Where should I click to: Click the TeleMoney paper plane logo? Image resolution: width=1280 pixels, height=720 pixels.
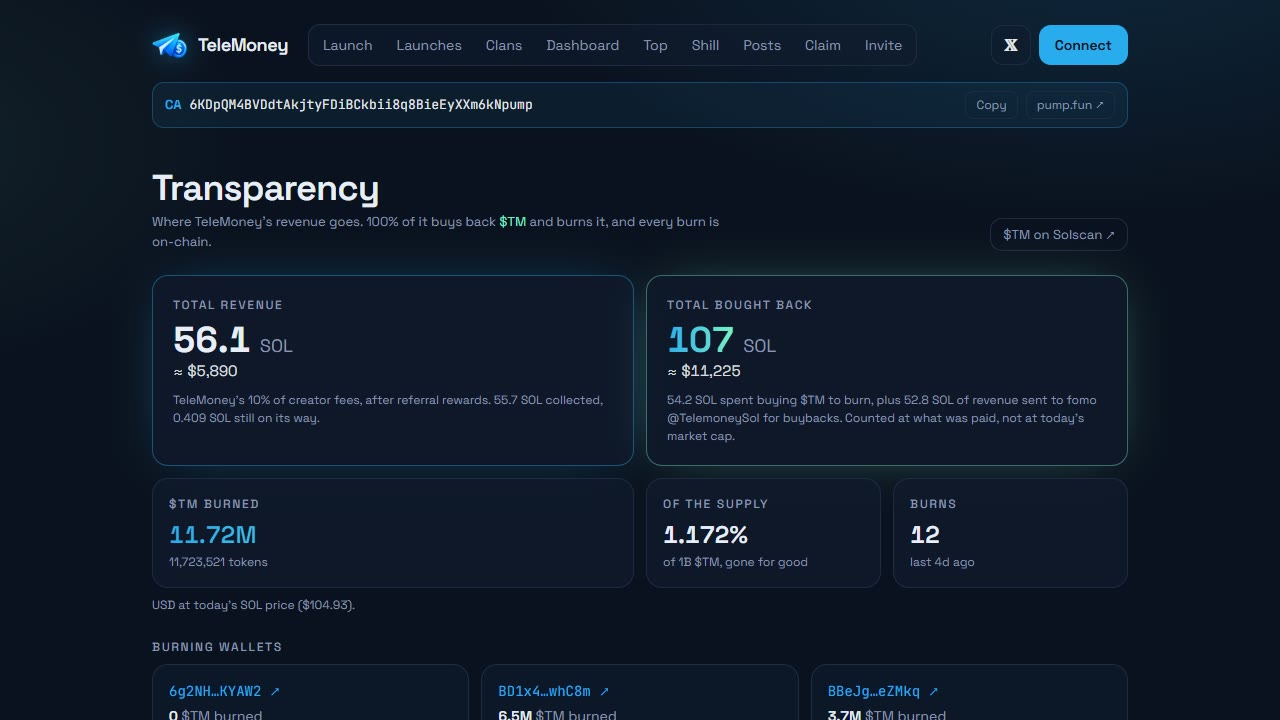[x=170, y=45]
